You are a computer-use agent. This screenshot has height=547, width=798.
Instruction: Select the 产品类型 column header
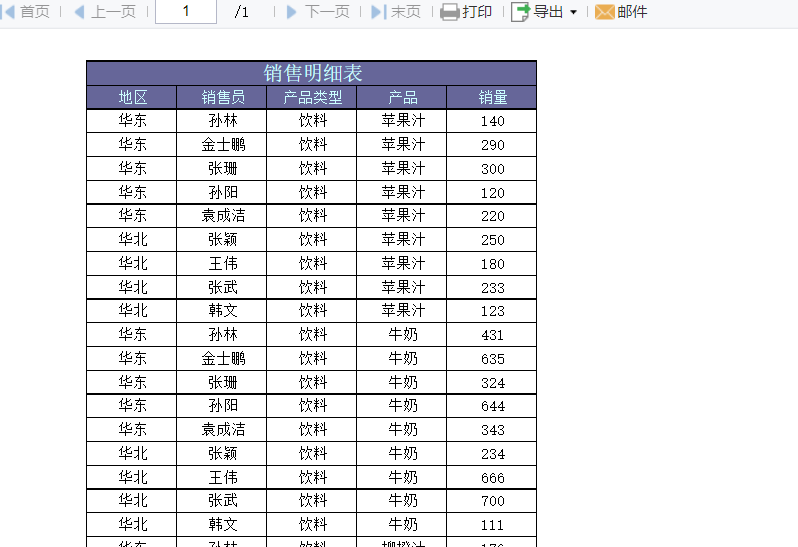312,97
